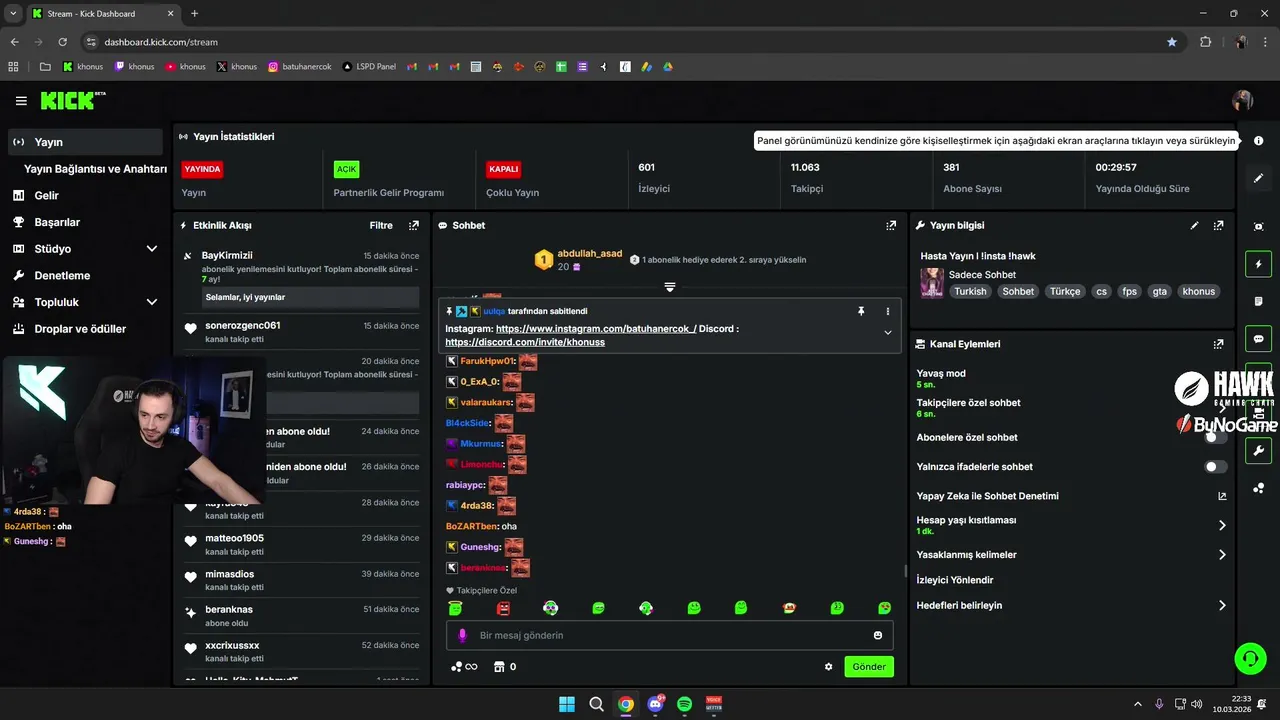Click the shop icon showing 0
Image resolution: width=1280 pixels, height=720 pixels.
click(505, 667)
